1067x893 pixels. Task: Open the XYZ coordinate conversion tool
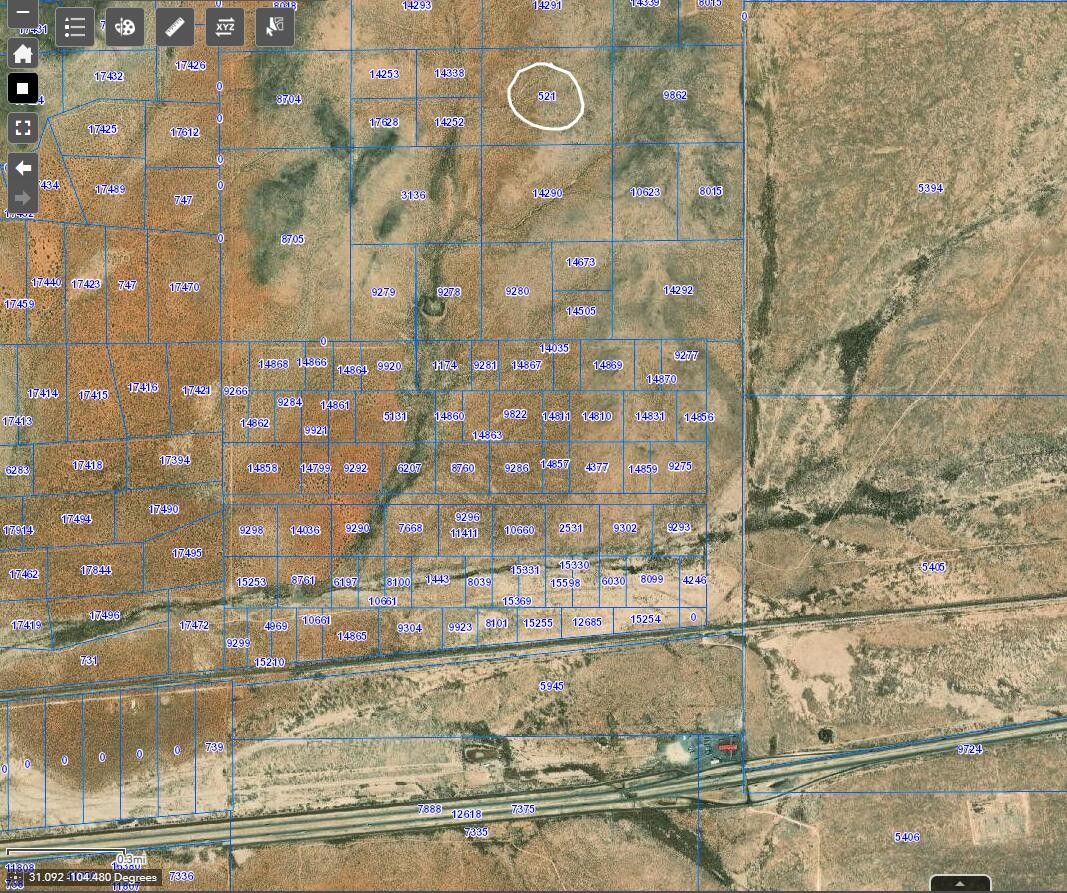point(225,28)
